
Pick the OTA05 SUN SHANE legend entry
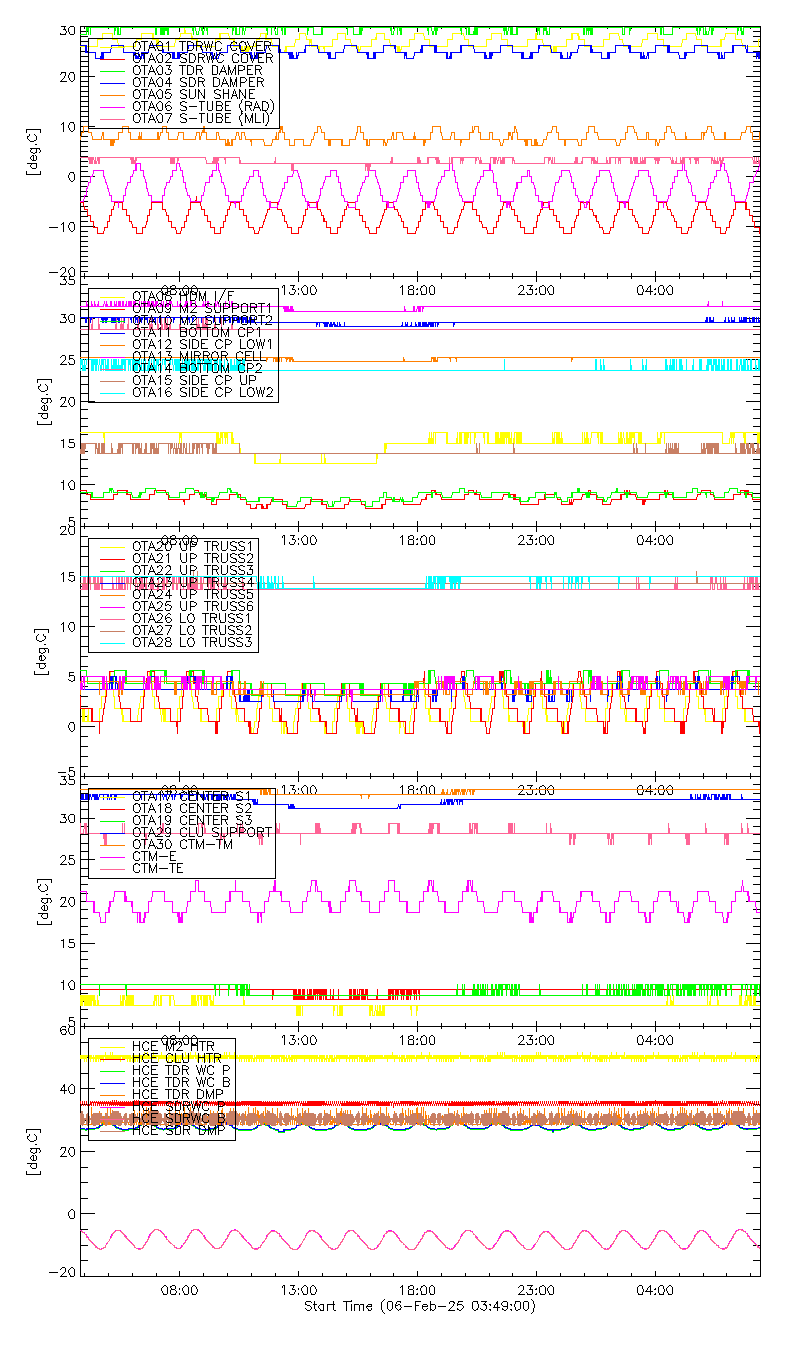pyautogui.click(x=194, y=94)
